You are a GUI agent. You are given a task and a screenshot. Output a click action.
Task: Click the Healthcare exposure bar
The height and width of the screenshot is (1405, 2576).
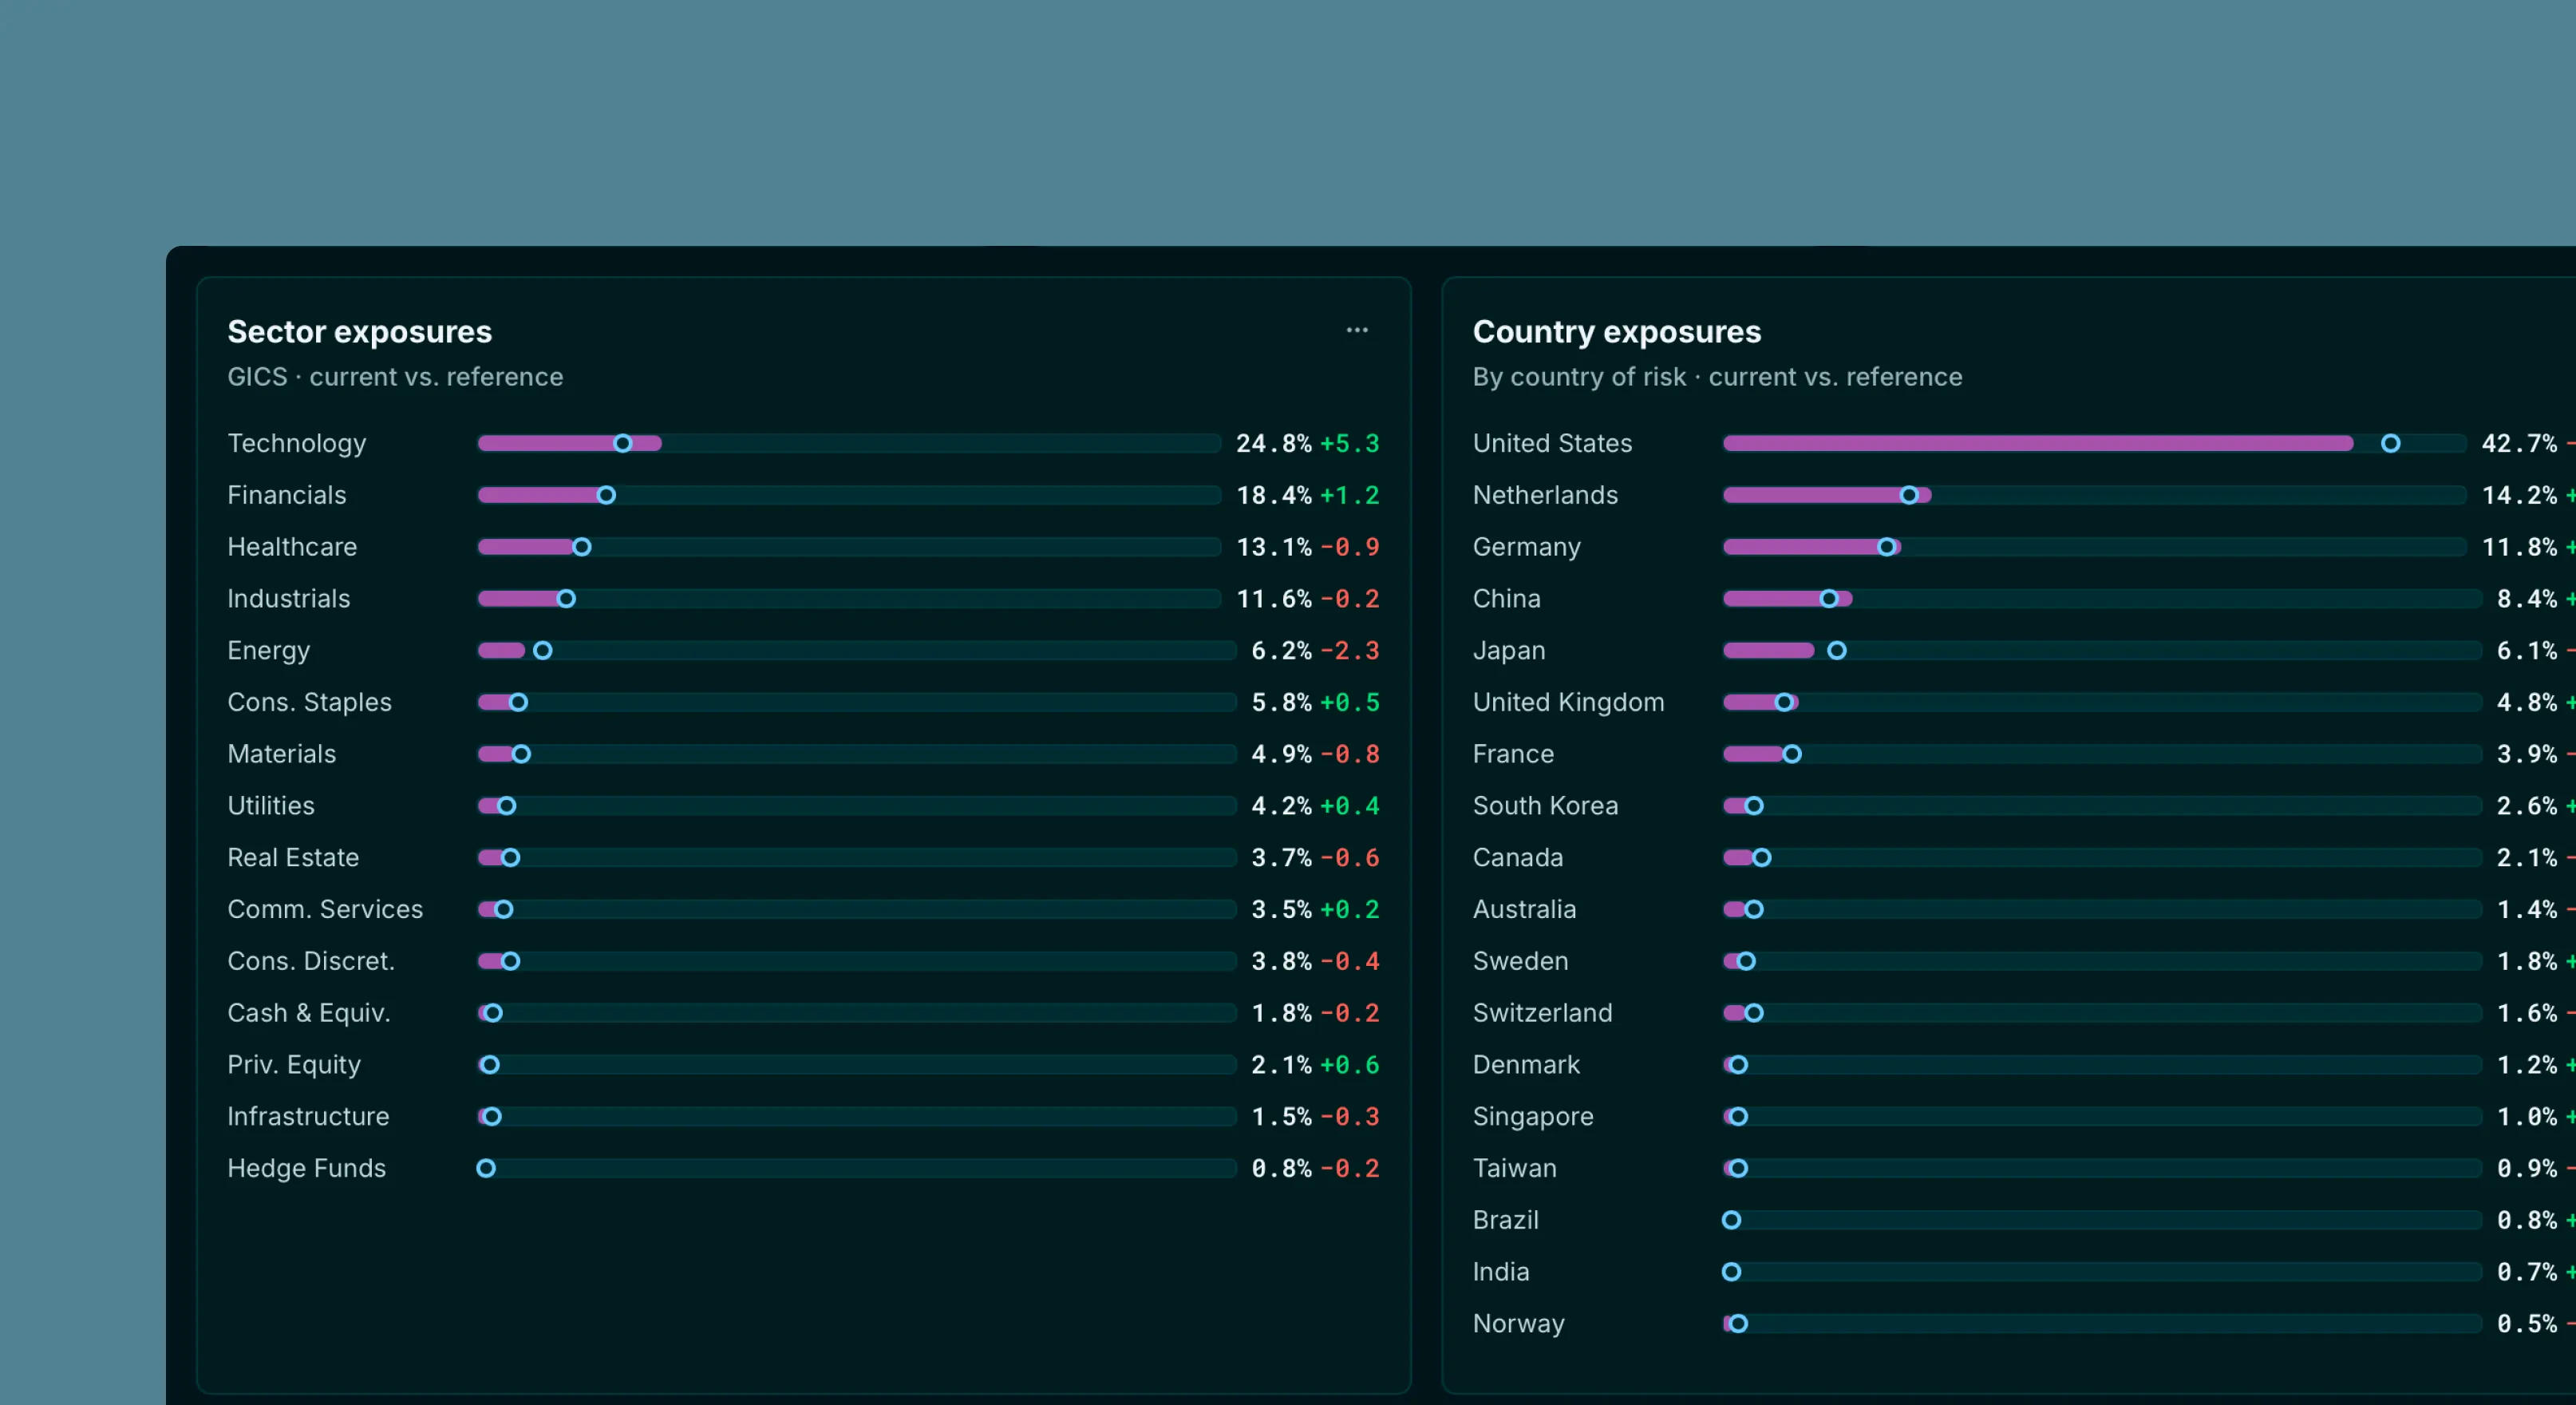click(x=849, y=547)
